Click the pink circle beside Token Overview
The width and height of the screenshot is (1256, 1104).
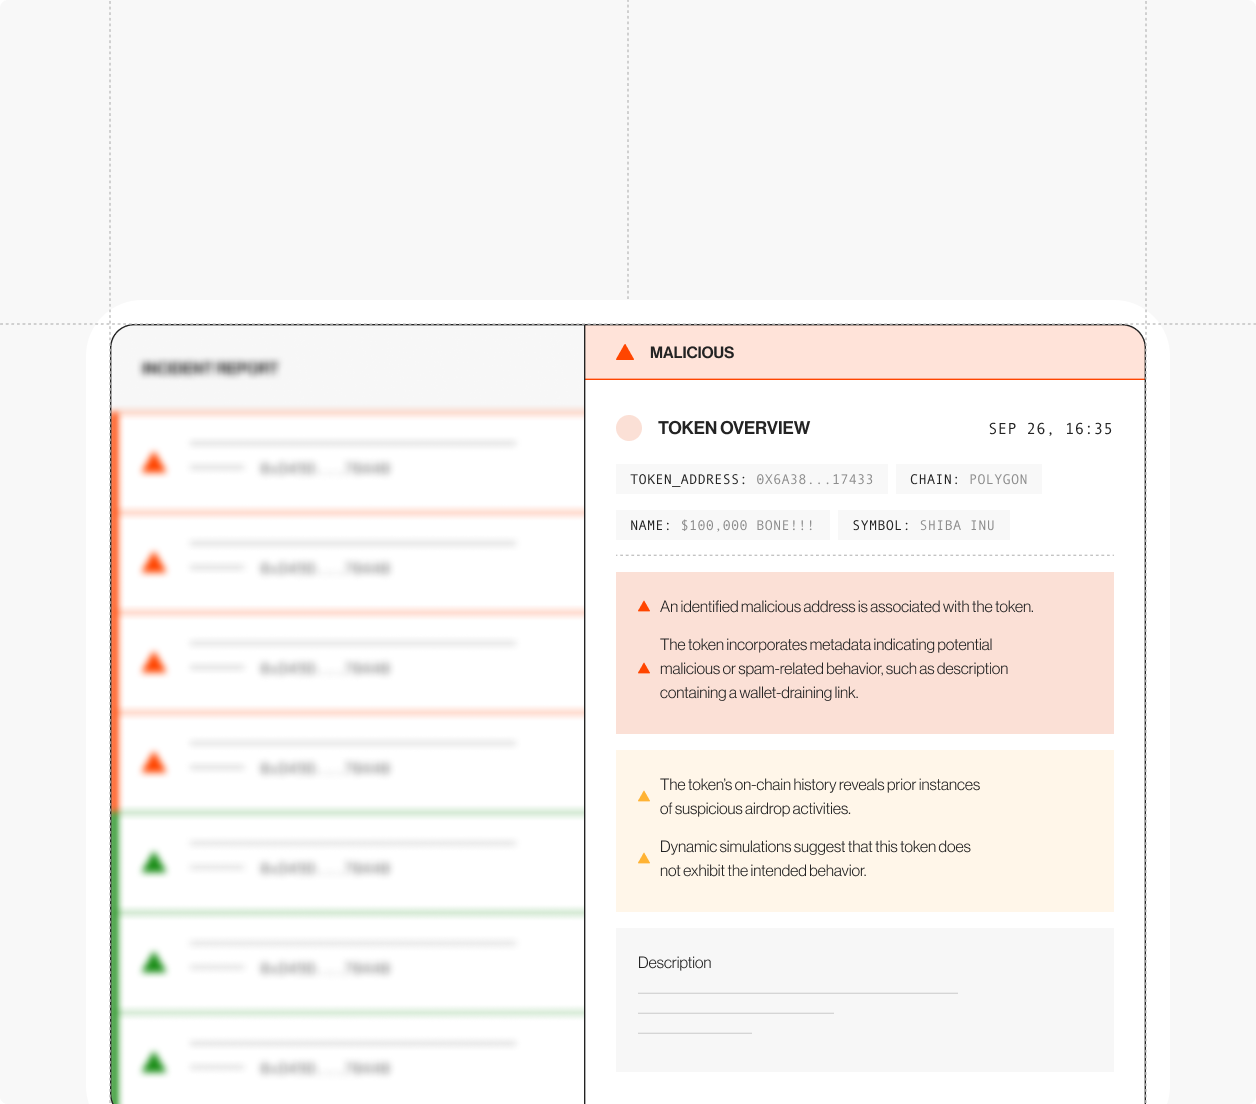pos(629,428)
